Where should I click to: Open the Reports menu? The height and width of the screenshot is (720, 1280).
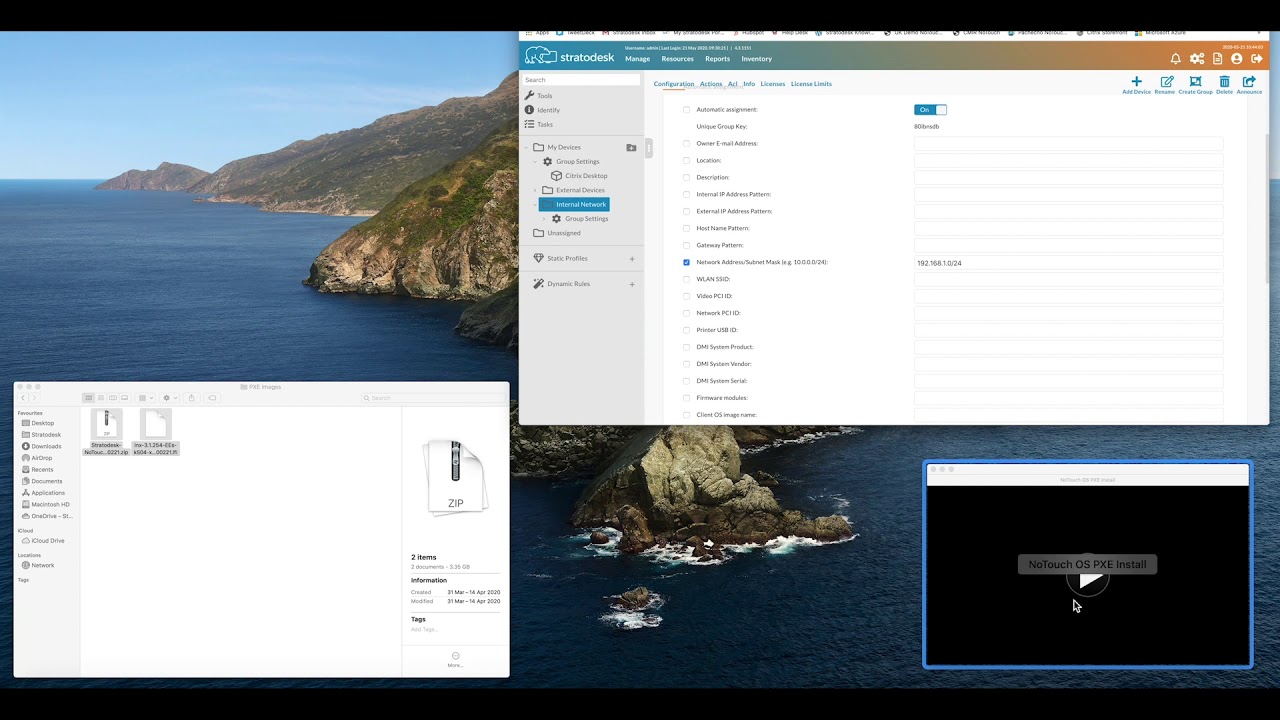[717, 59]
